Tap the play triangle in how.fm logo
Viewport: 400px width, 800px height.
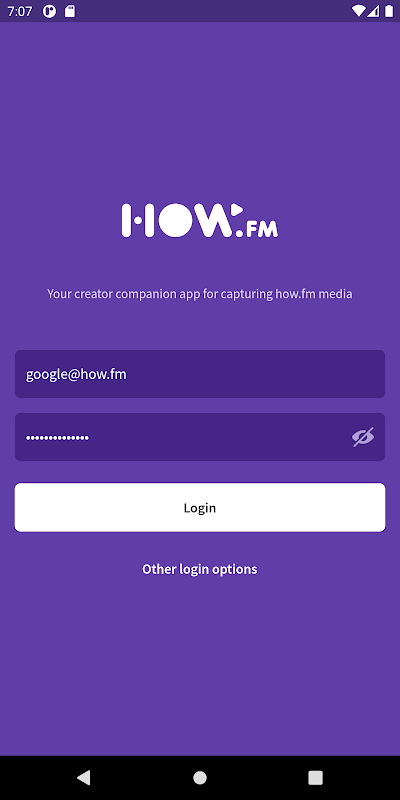coord(236,209)
